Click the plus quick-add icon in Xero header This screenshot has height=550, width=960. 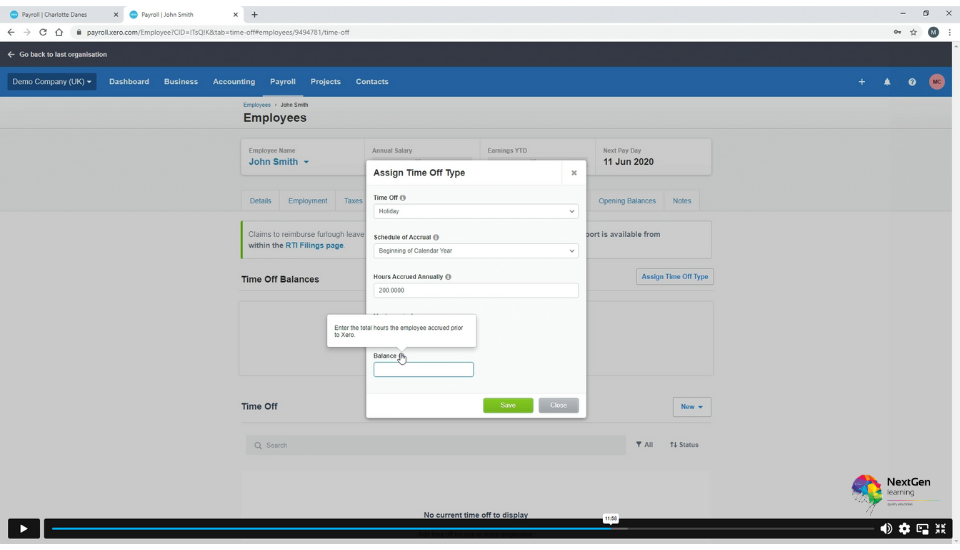pyautogui.click(x=862, y=82)
